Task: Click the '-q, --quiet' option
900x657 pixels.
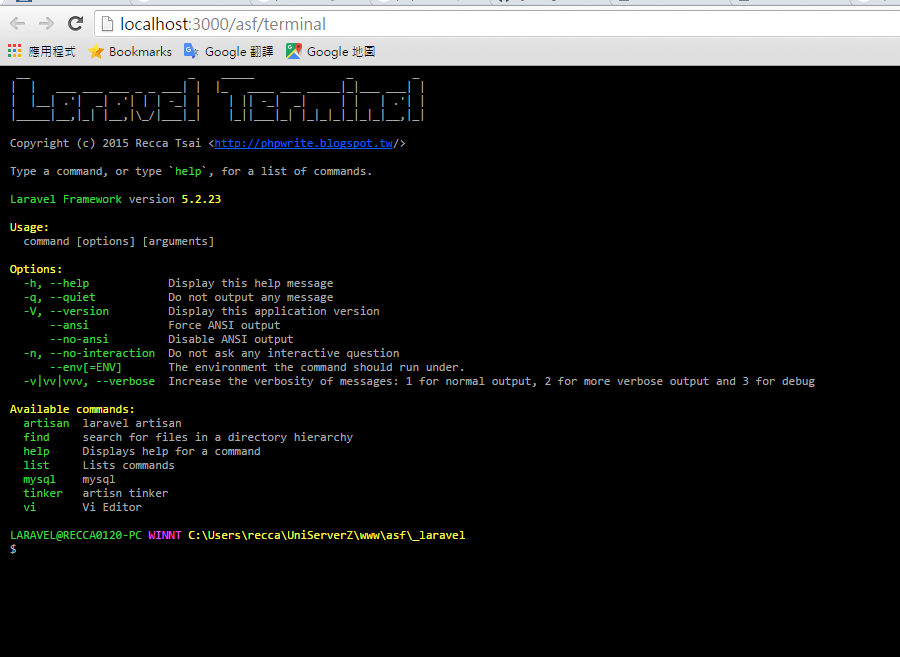Action: tap(60, 297)
